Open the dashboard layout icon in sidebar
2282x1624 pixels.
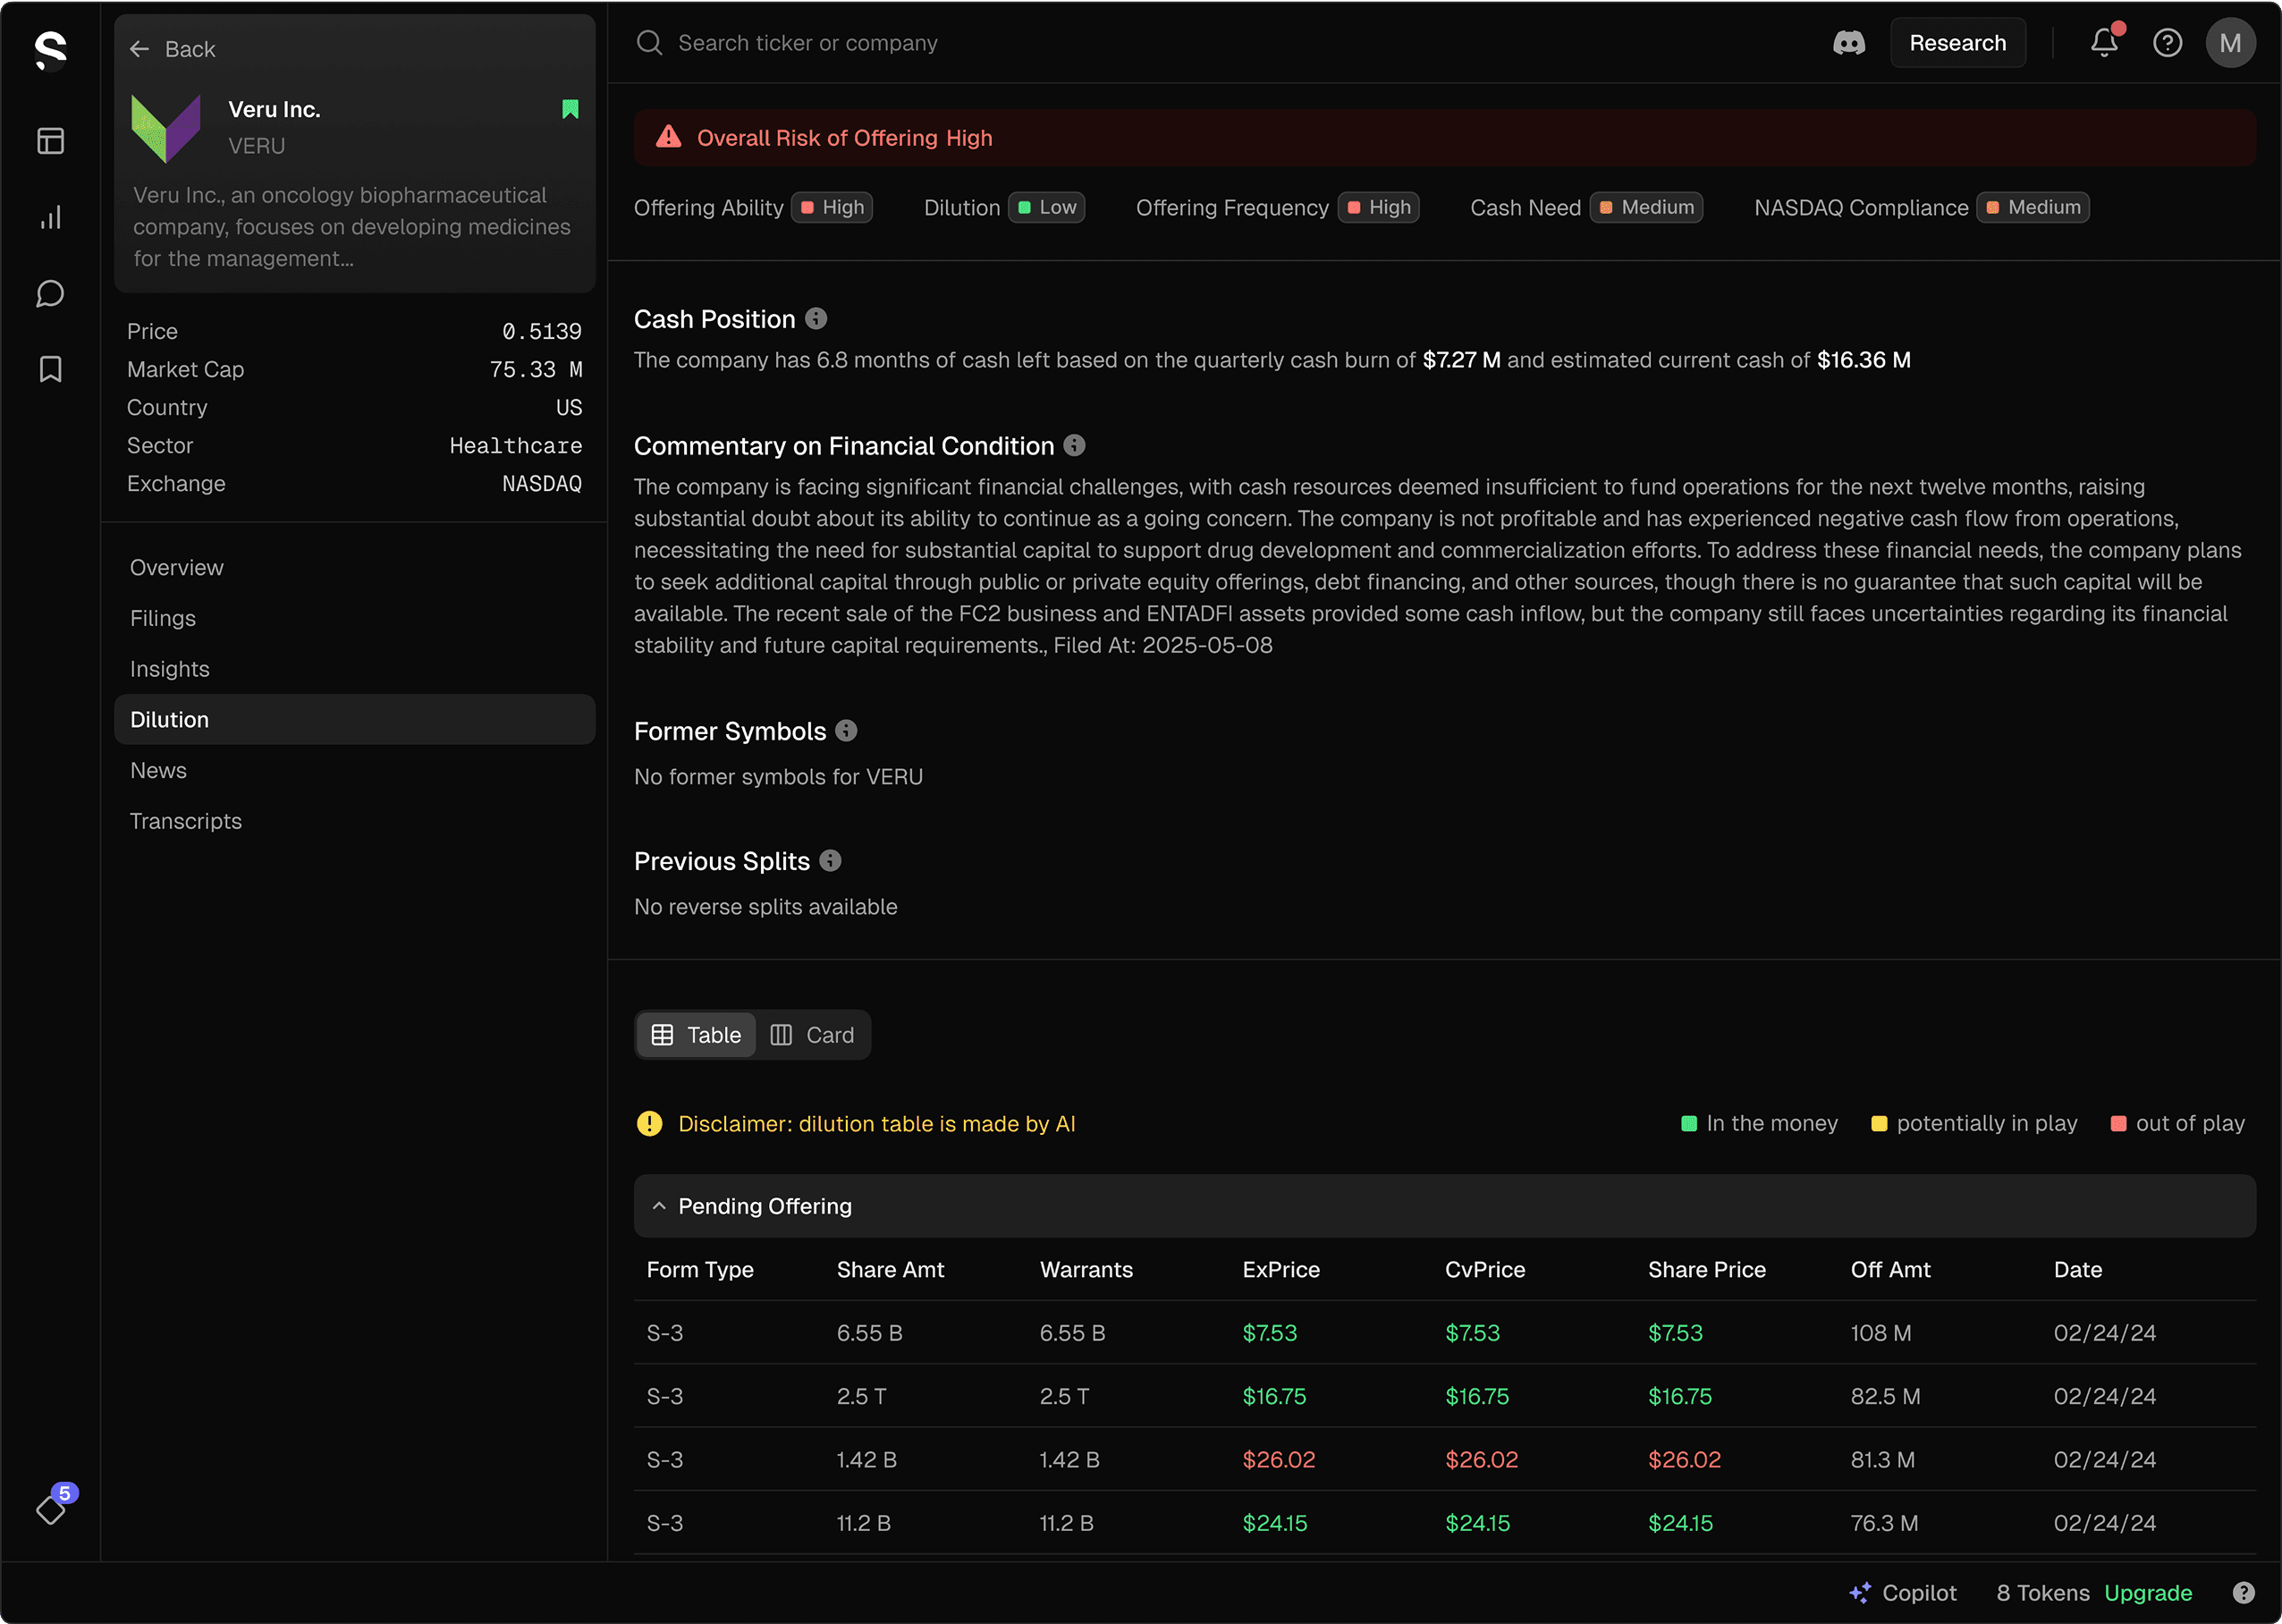[x=50, y=141]
